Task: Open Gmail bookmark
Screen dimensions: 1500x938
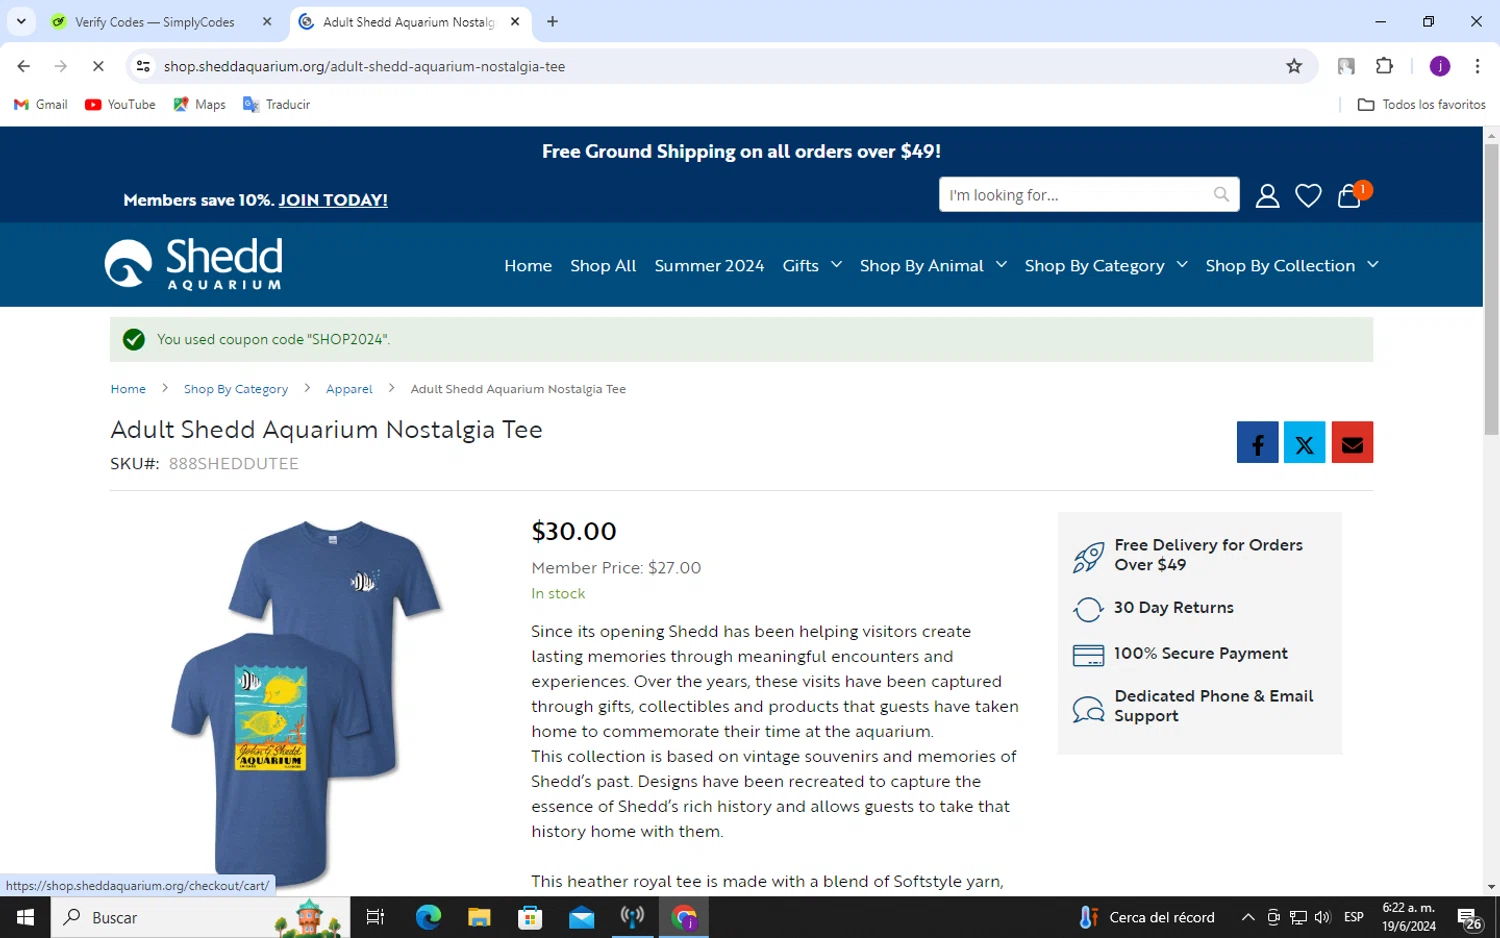Action: [x=40, y=104]
